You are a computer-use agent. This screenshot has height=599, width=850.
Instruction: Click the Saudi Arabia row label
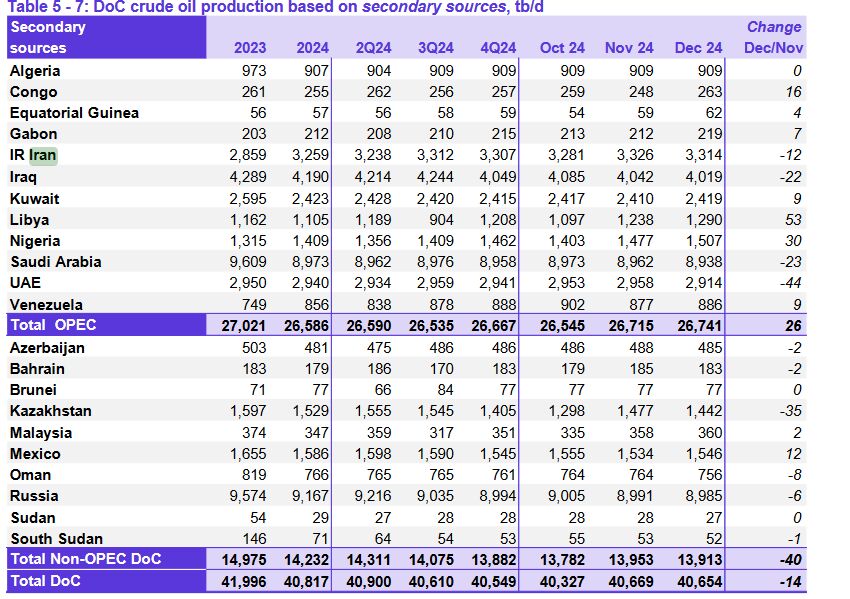(x=55, y=262)
